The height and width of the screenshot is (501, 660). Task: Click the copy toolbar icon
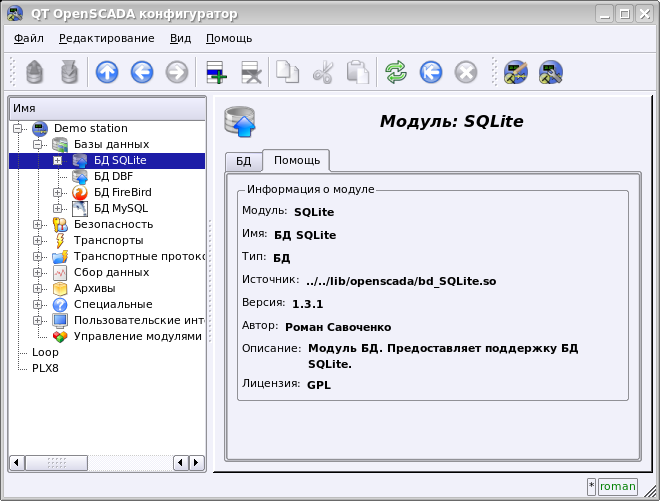pyautogui.click(x=287, y=72)
